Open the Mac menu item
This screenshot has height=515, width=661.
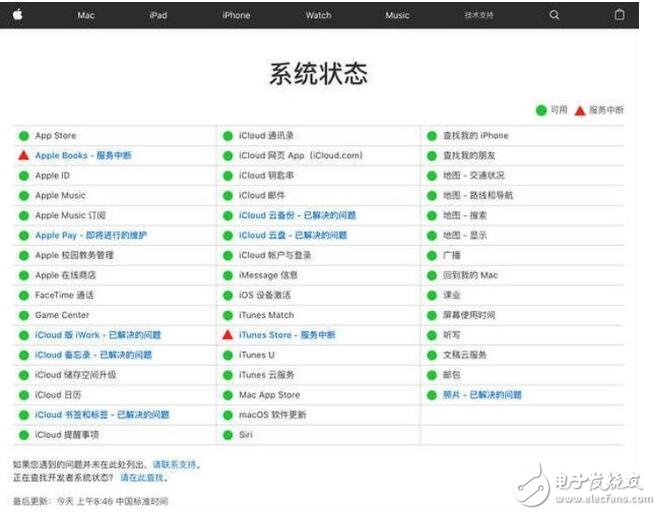86,15
